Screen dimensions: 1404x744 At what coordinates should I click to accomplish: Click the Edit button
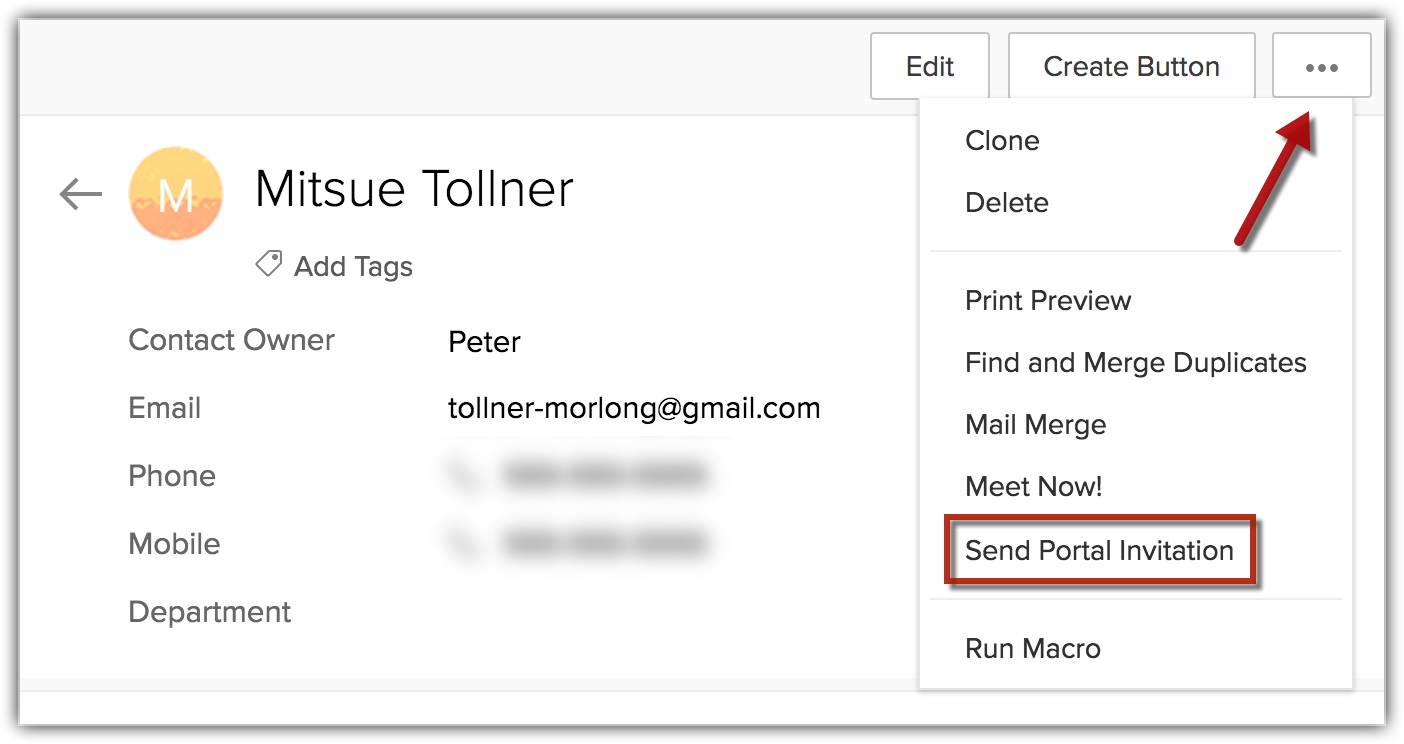click(929, 66)
